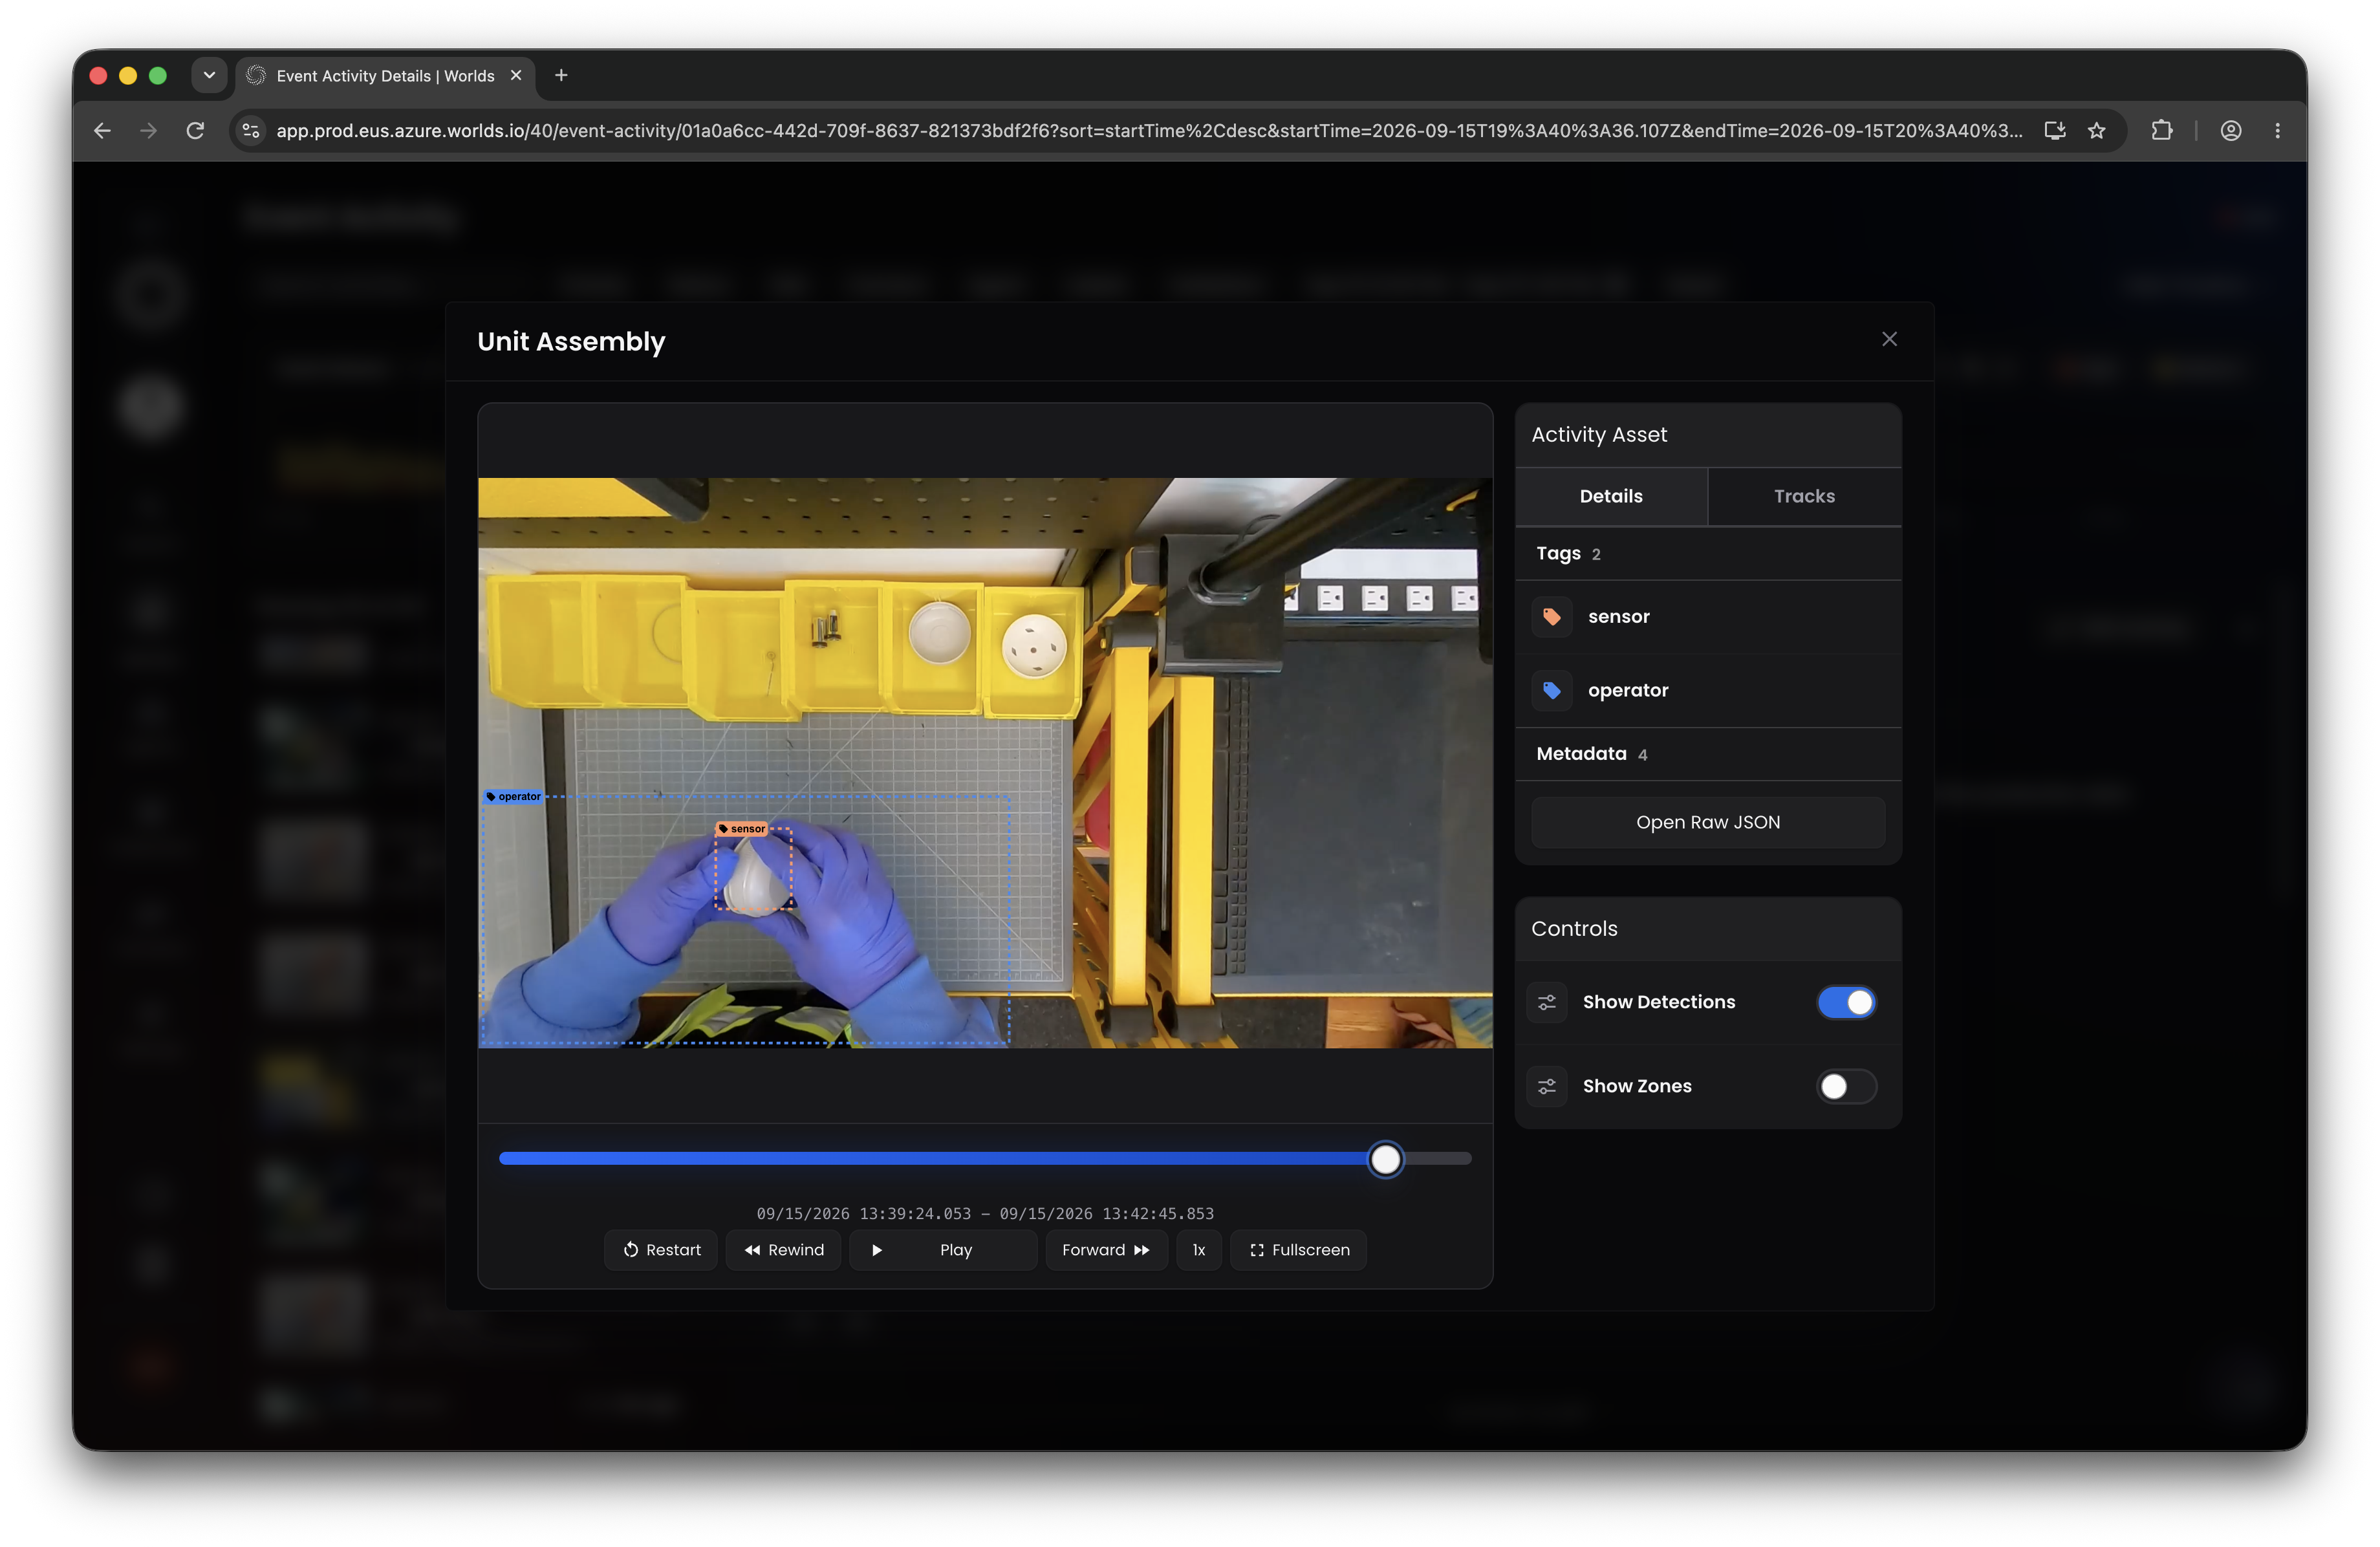This screenshot has width=2380, height=1547.
Task: Play the activity video
Action: (943, 1250)
